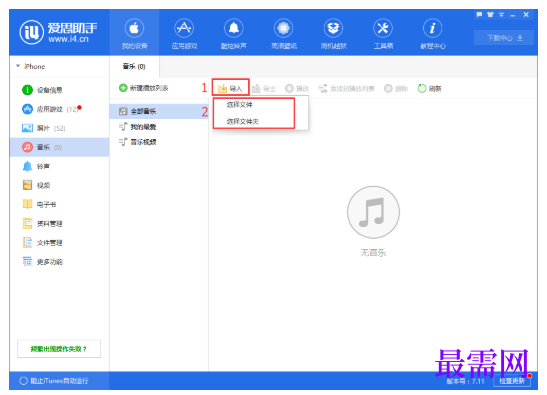
Task: Select 文件管理 in the sidebar
Action: 60,243
